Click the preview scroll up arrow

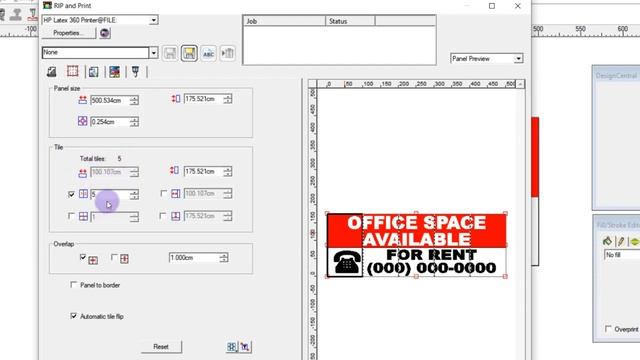520,84
